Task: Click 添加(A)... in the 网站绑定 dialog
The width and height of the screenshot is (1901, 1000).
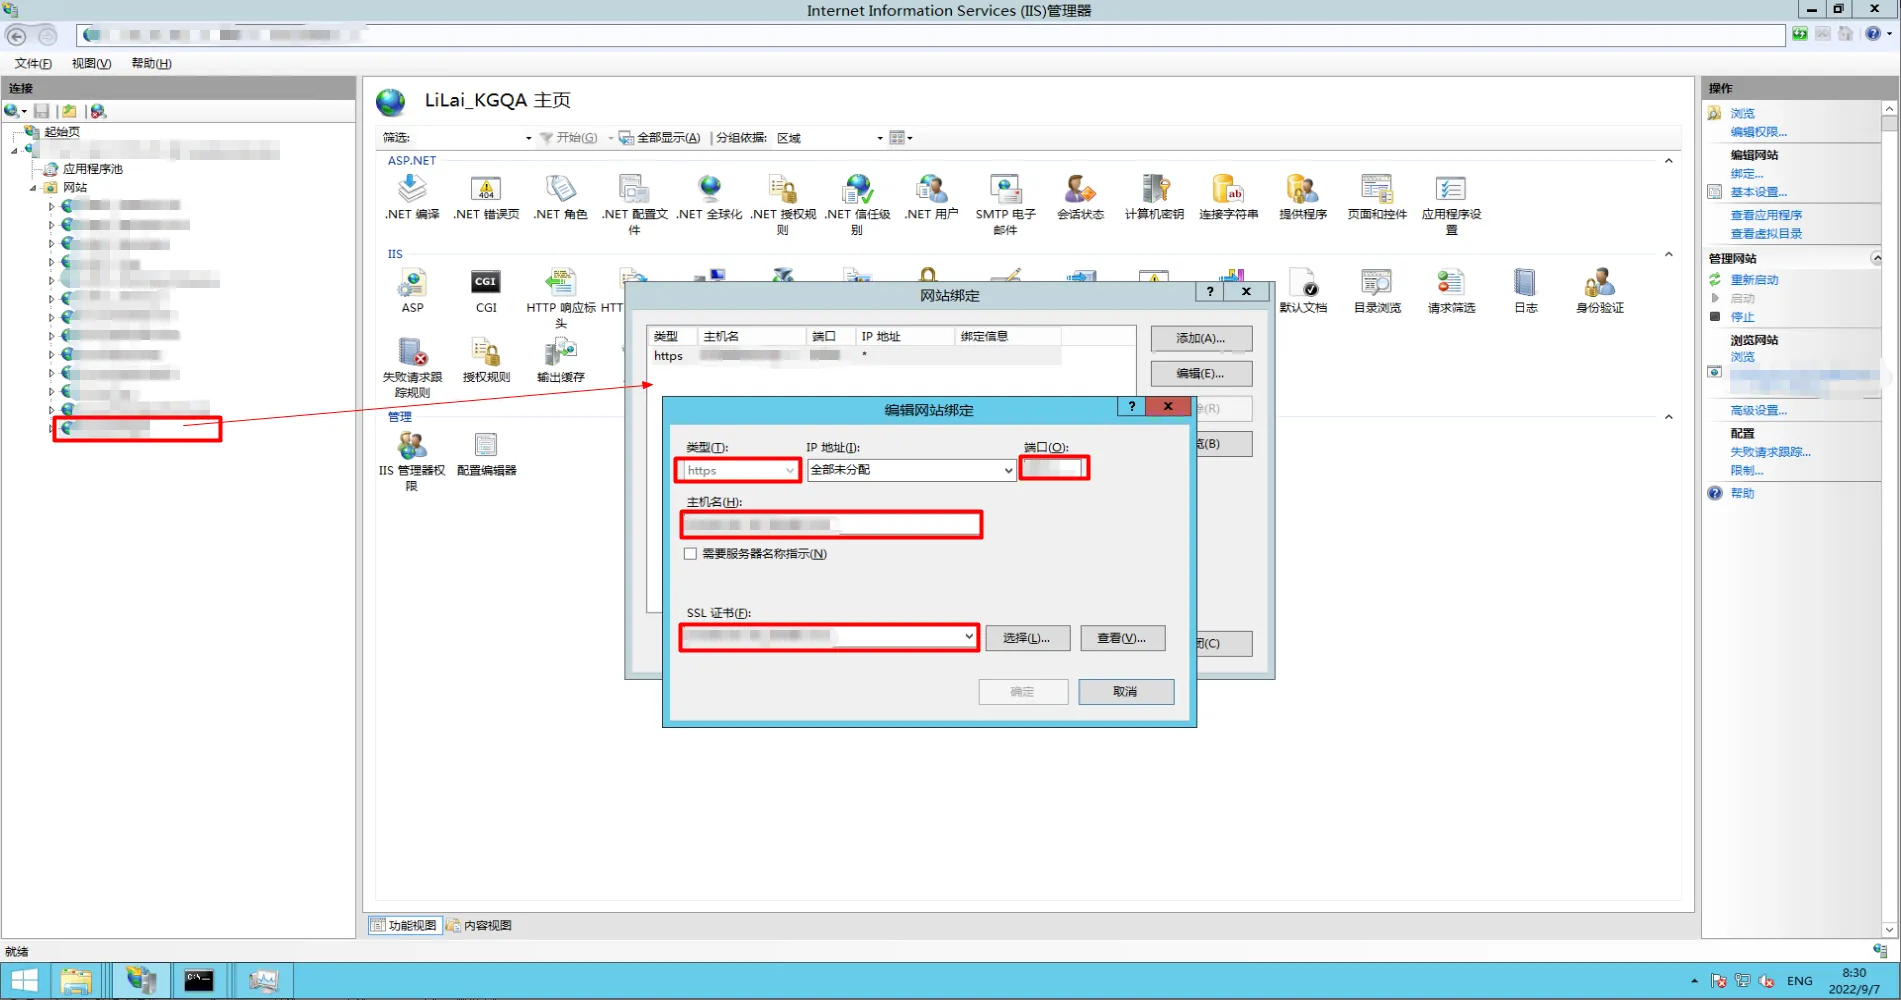Action: [x=1201, y=339]
